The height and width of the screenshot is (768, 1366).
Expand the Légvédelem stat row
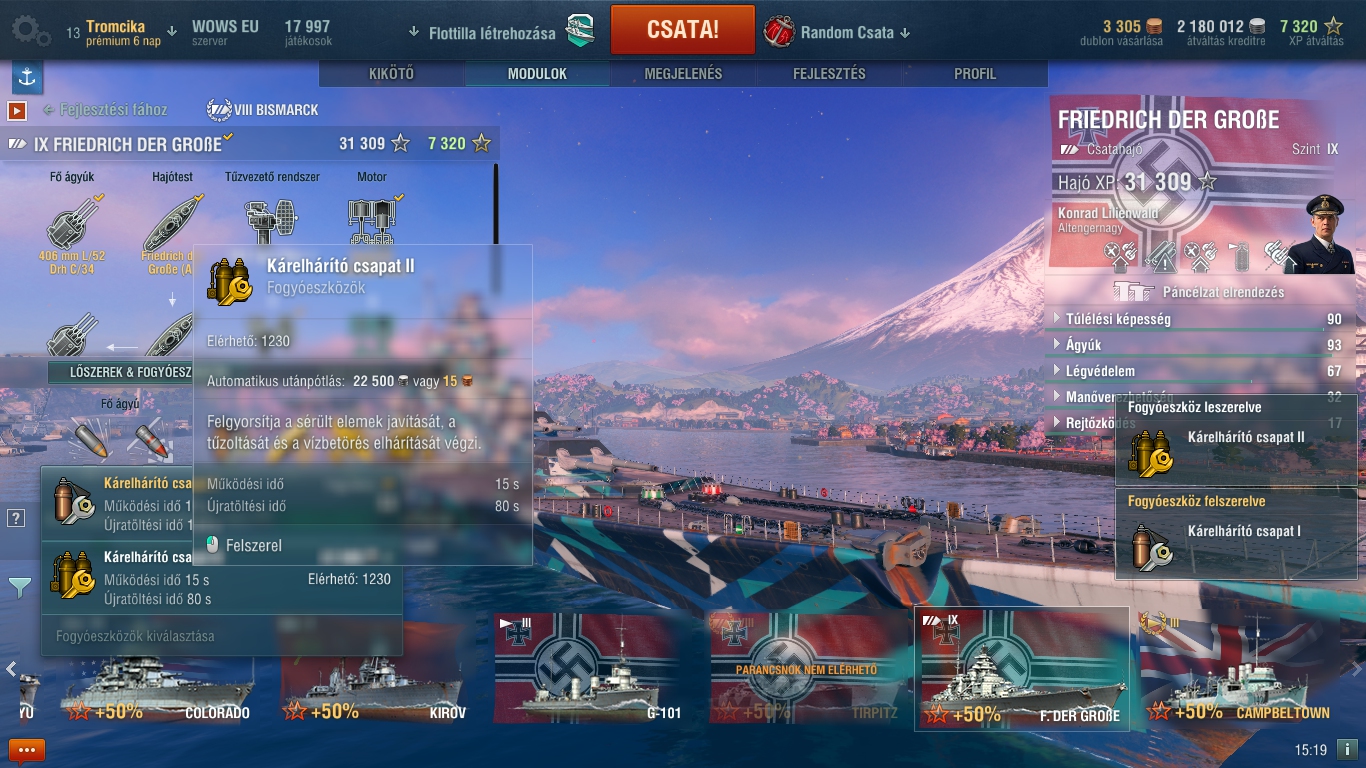coord(1200,371)
